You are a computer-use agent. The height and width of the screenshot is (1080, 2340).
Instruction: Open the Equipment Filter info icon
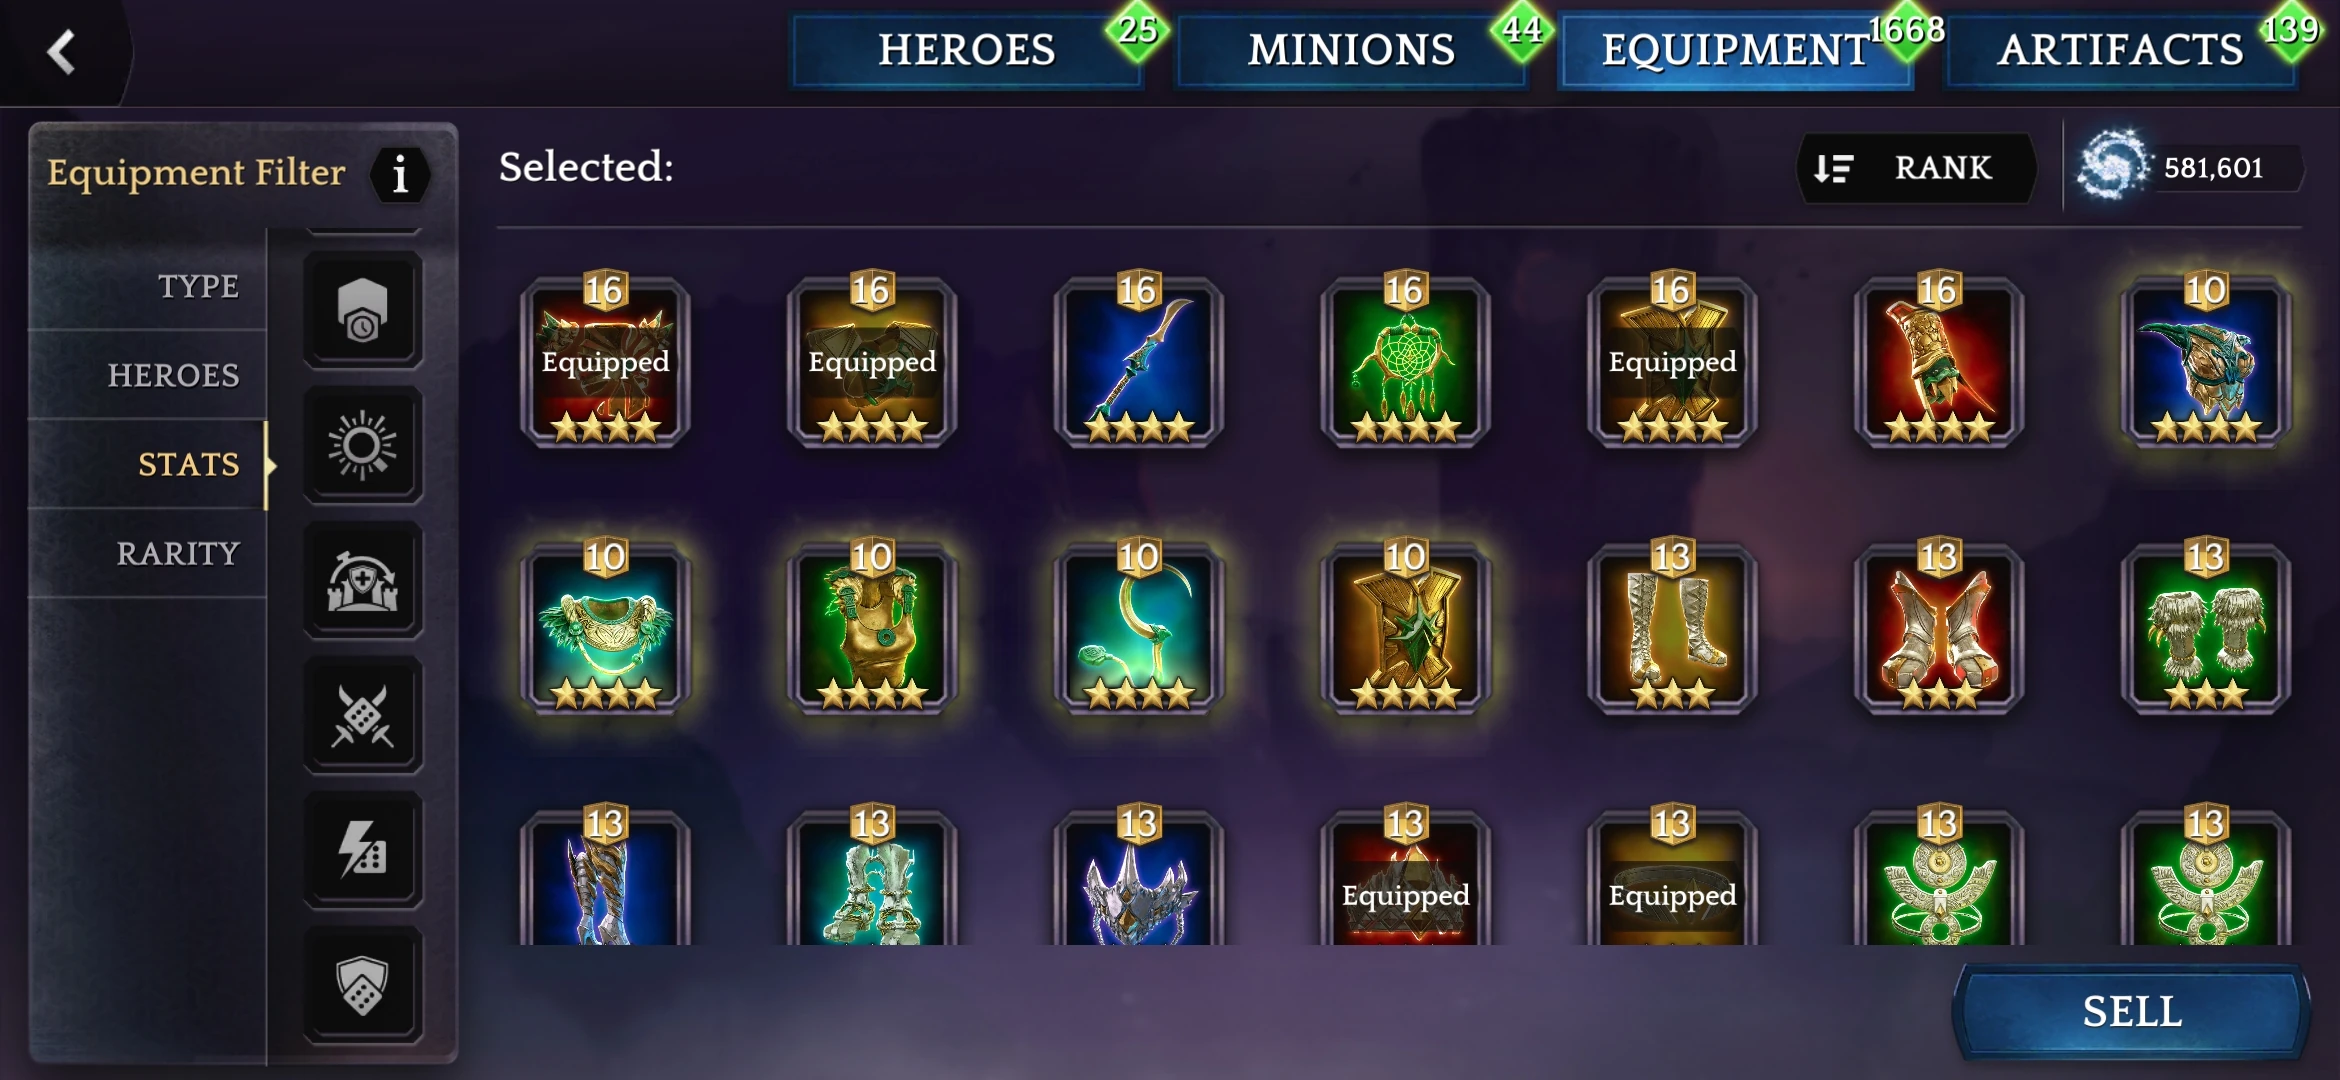(x=400, y=175)
